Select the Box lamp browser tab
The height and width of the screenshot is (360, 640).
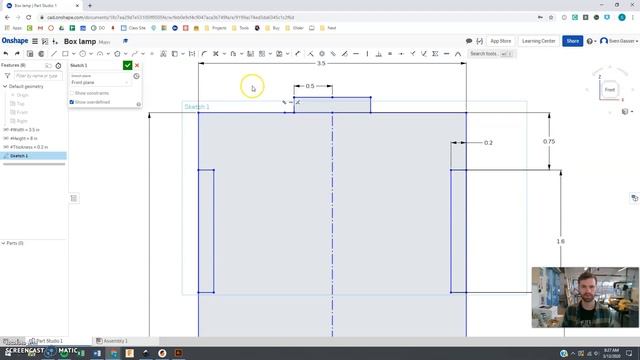point(41,6)
